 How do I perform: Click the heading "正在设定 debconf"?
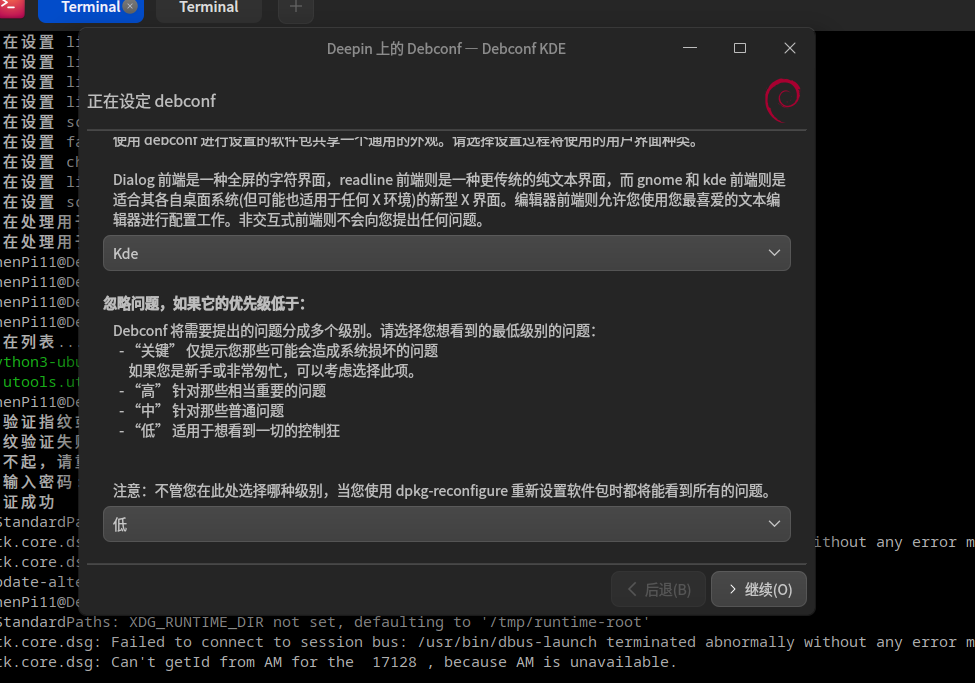[152, 101]
